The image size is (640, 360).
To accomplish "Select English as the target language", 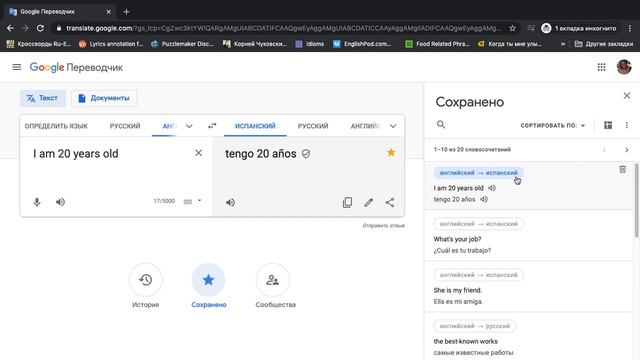I will tap(365, 126).
